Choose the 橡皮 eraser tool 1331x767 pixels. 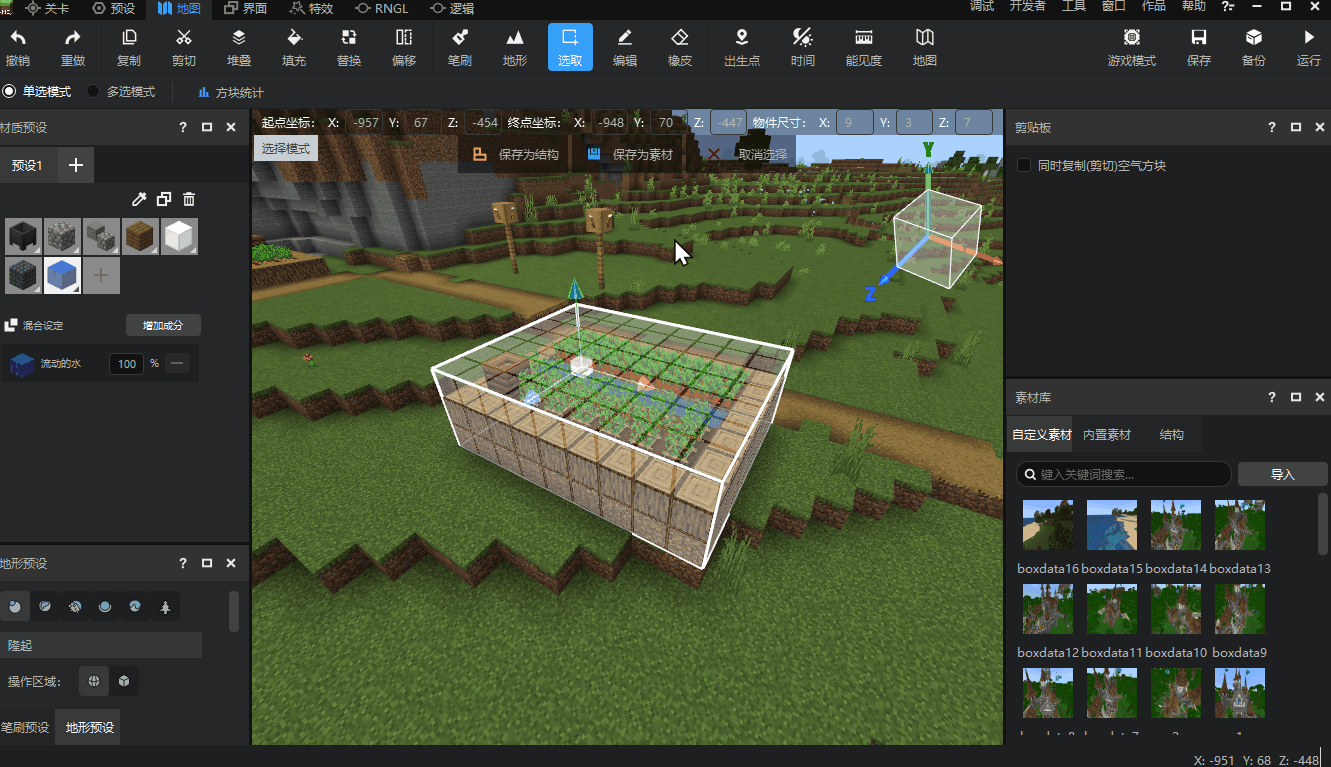tap(680, 47)
